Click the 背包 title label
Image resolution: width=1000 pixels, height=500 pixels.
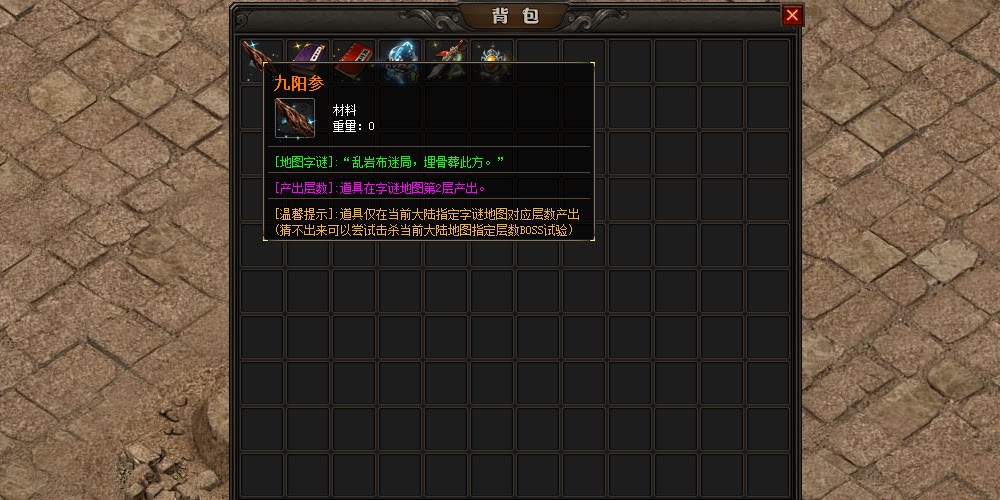515,16
